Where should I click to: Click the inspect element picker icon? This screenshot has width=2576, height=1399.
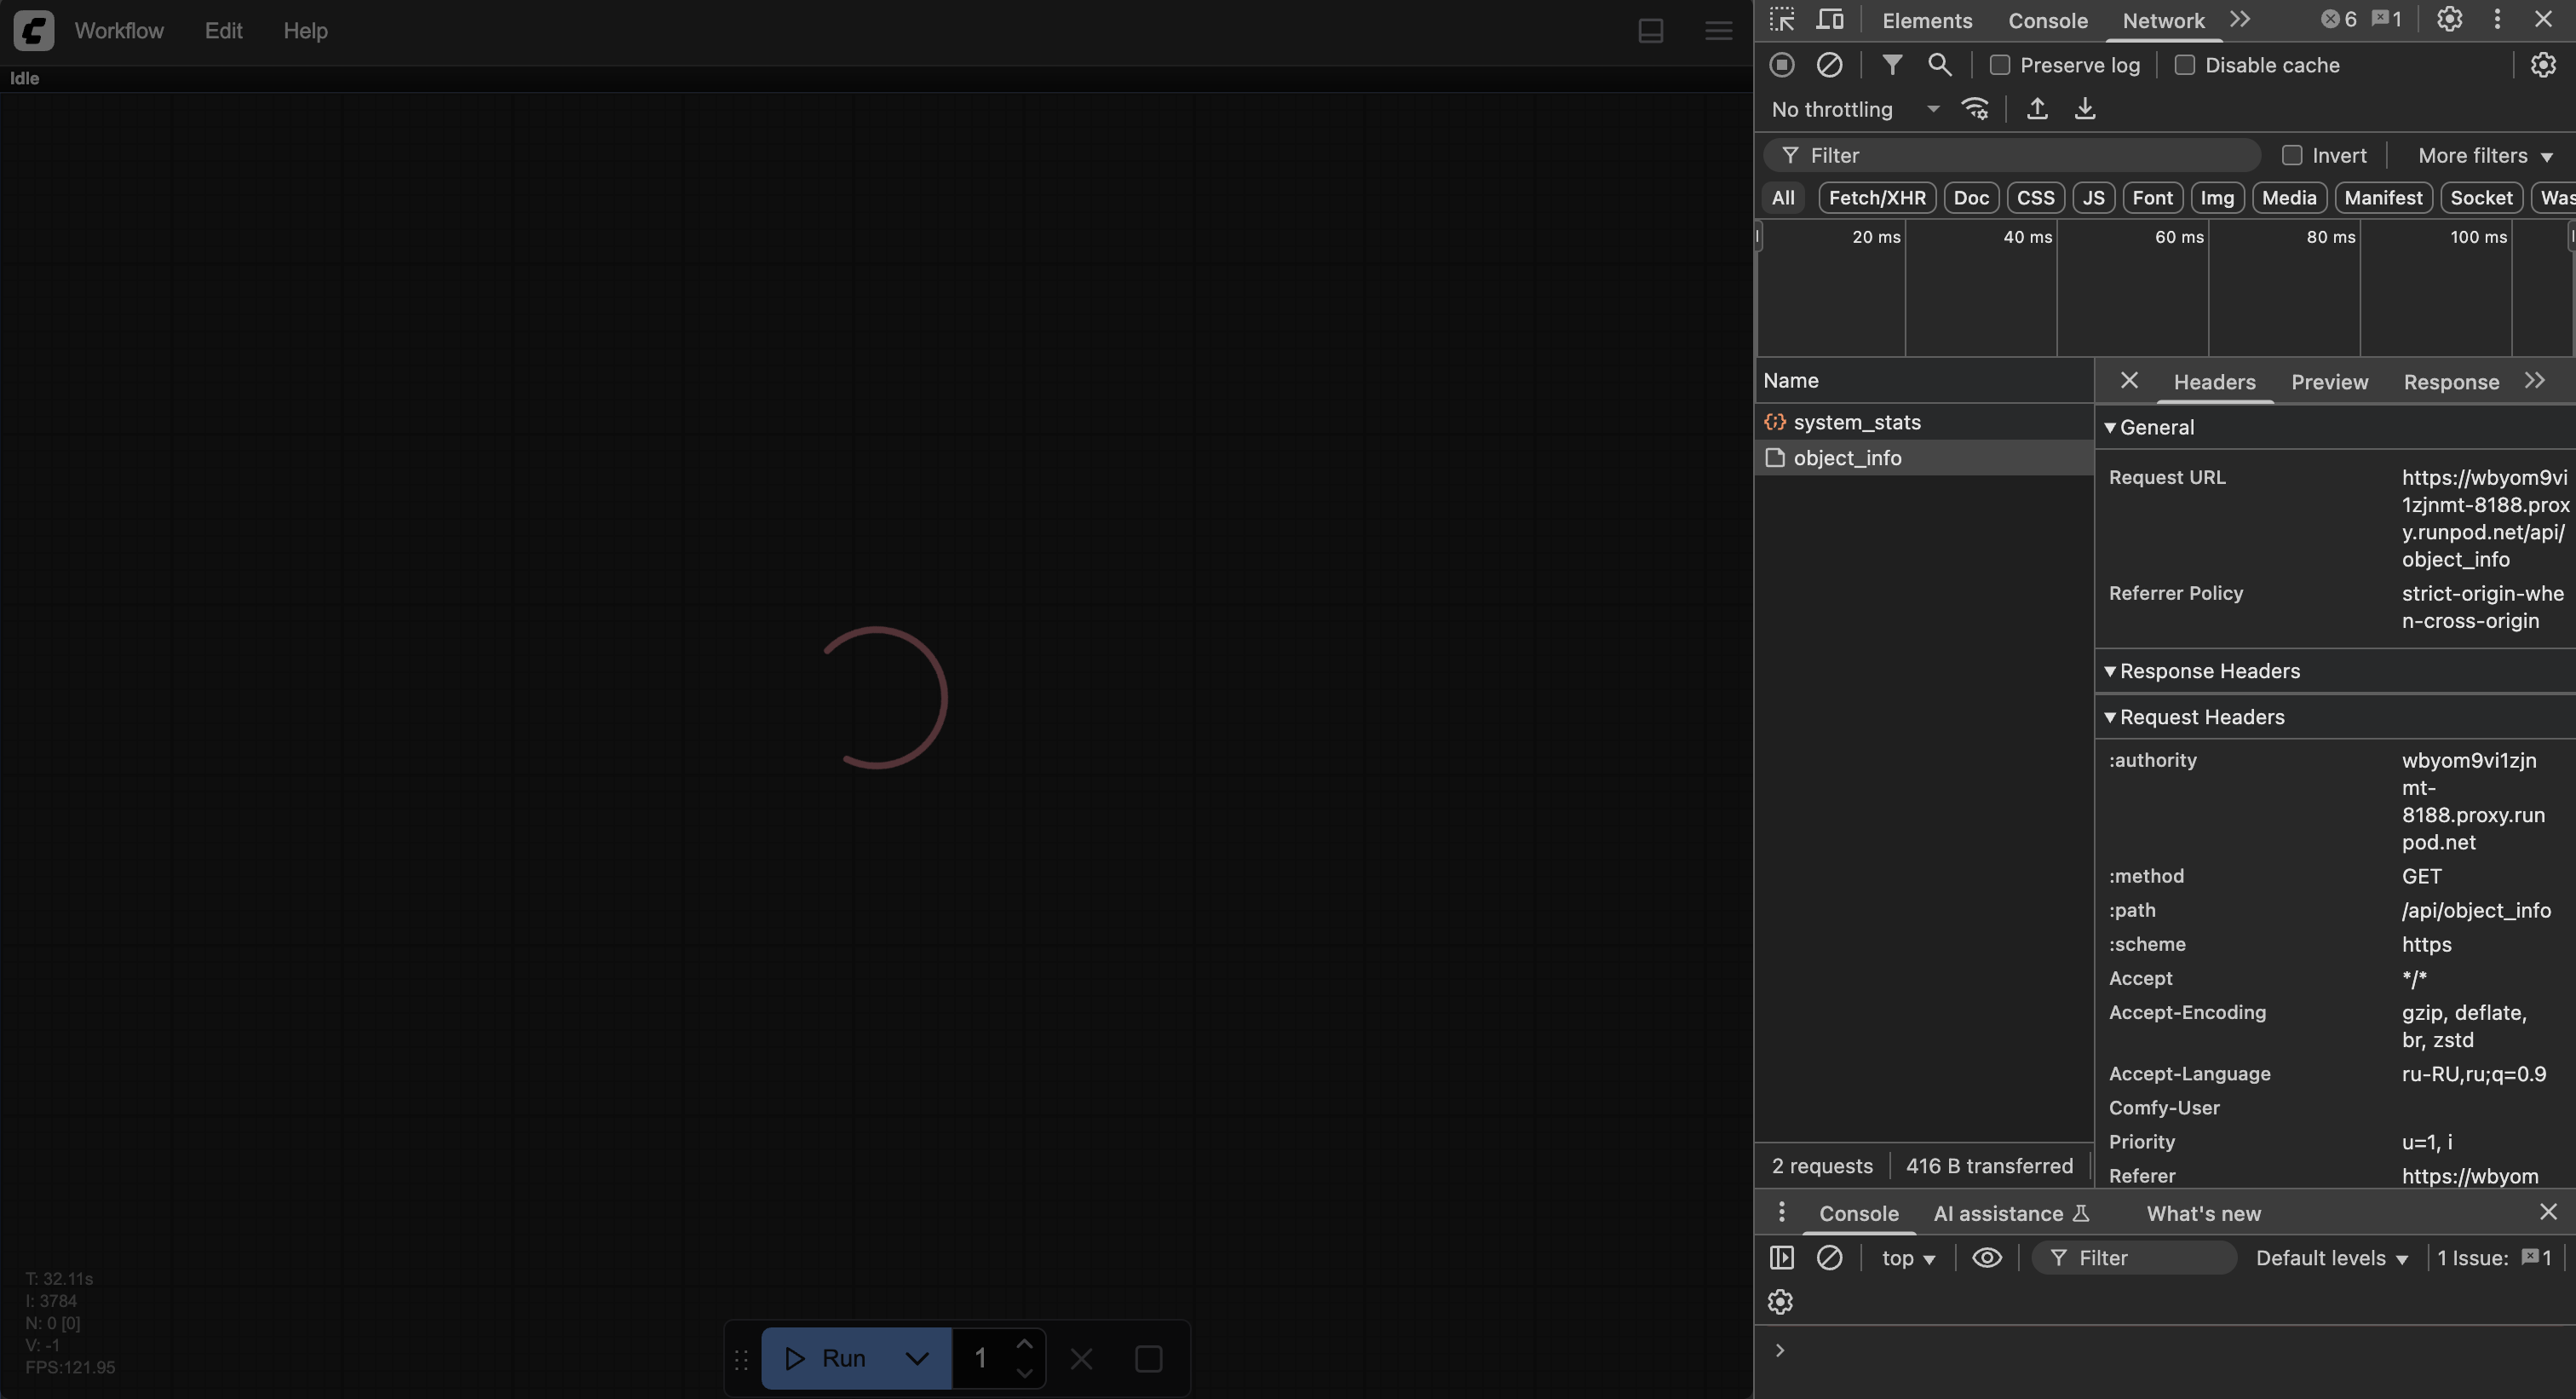pos(1782,20)
